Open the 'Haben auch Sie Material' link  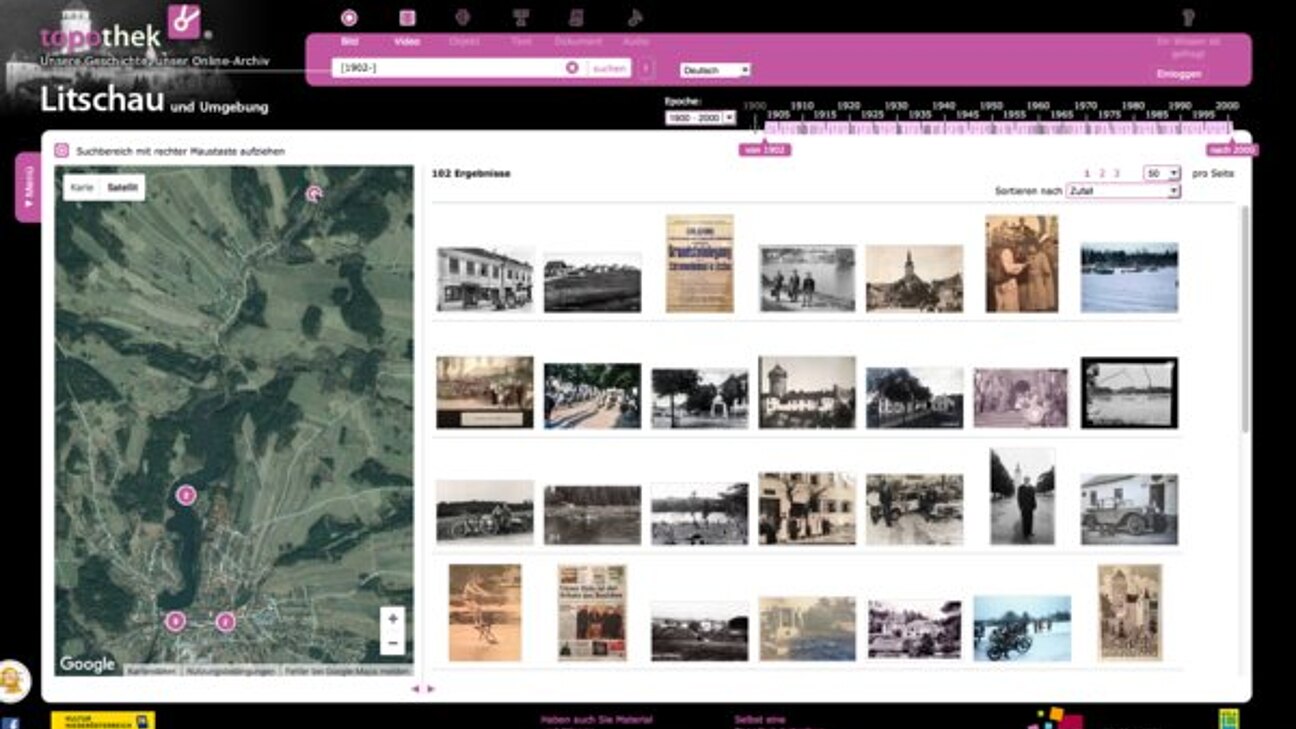coord(596,720)
